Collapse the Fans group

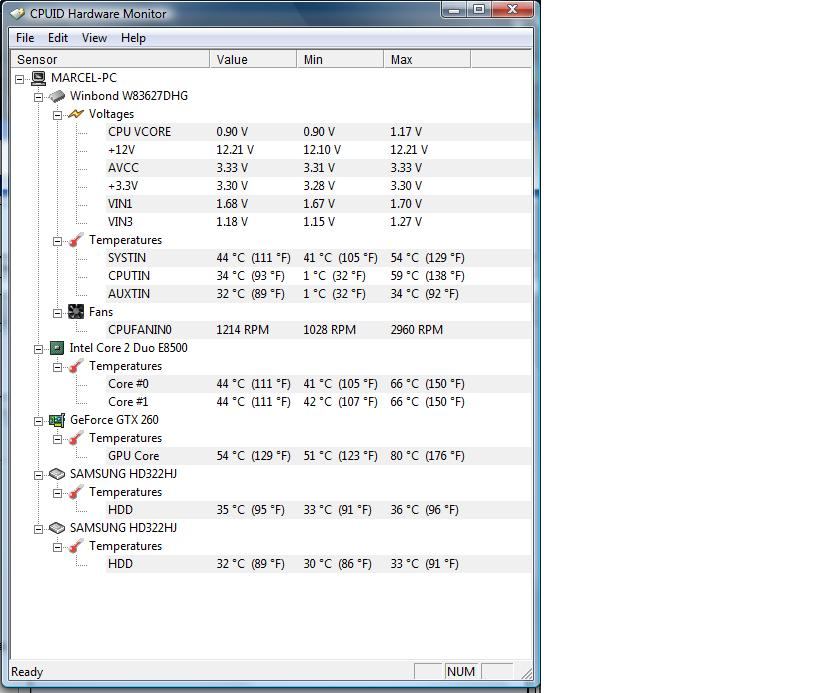[x=57, y=313]
